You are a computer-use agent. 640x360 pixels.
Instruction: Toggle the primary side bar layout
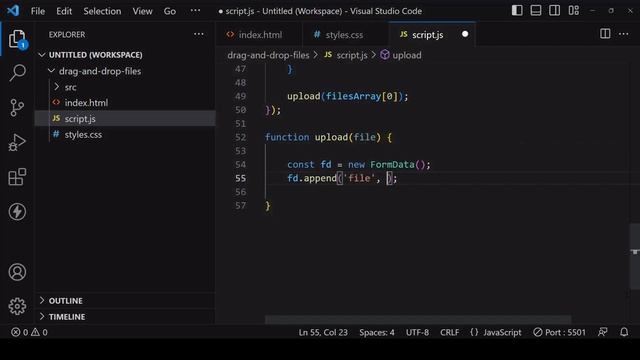517,10
